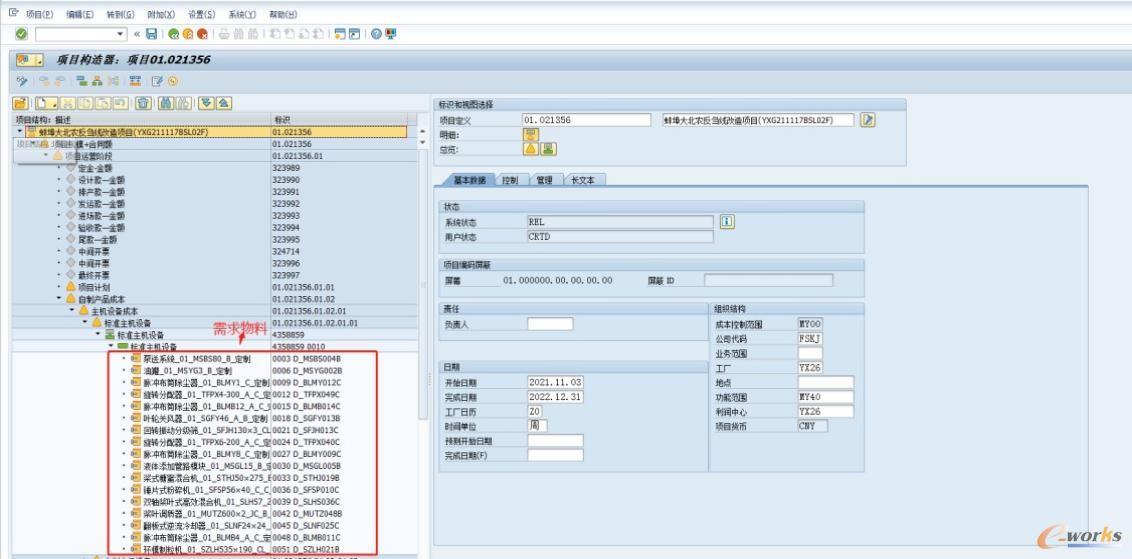Image resolution: width=1132 pixels, height=559 pixels.
Task: Click the 明细 detail icon button
Action: (x=531, y=134)
